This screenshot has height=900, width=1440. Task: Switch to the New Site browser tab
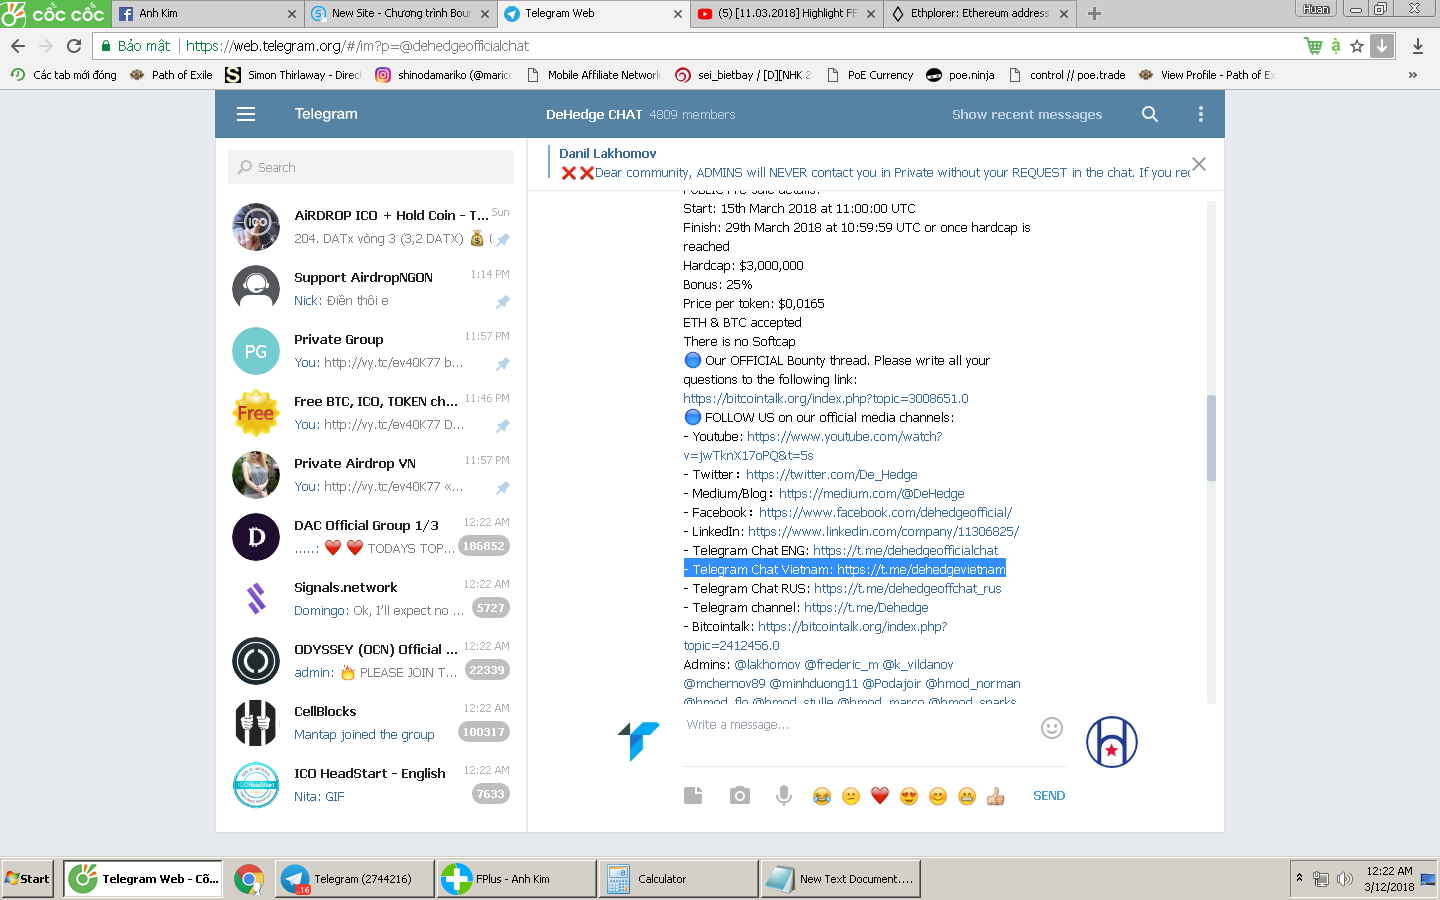[x=400, y=14]
